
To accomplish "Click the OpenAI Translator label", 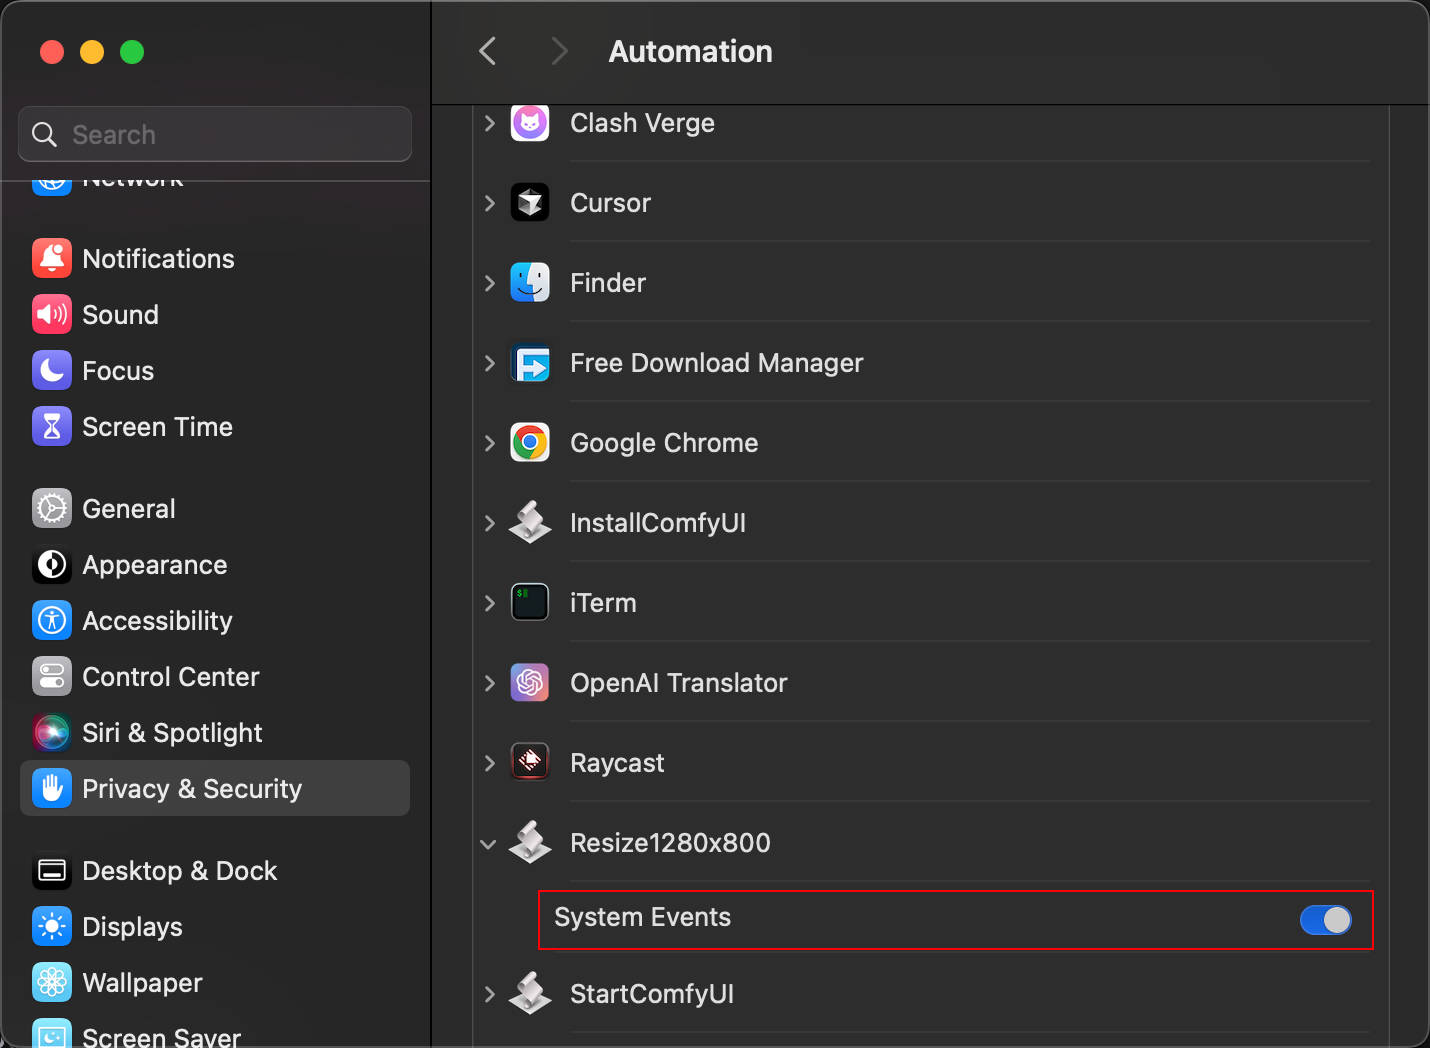I will (x=678, y=683).
